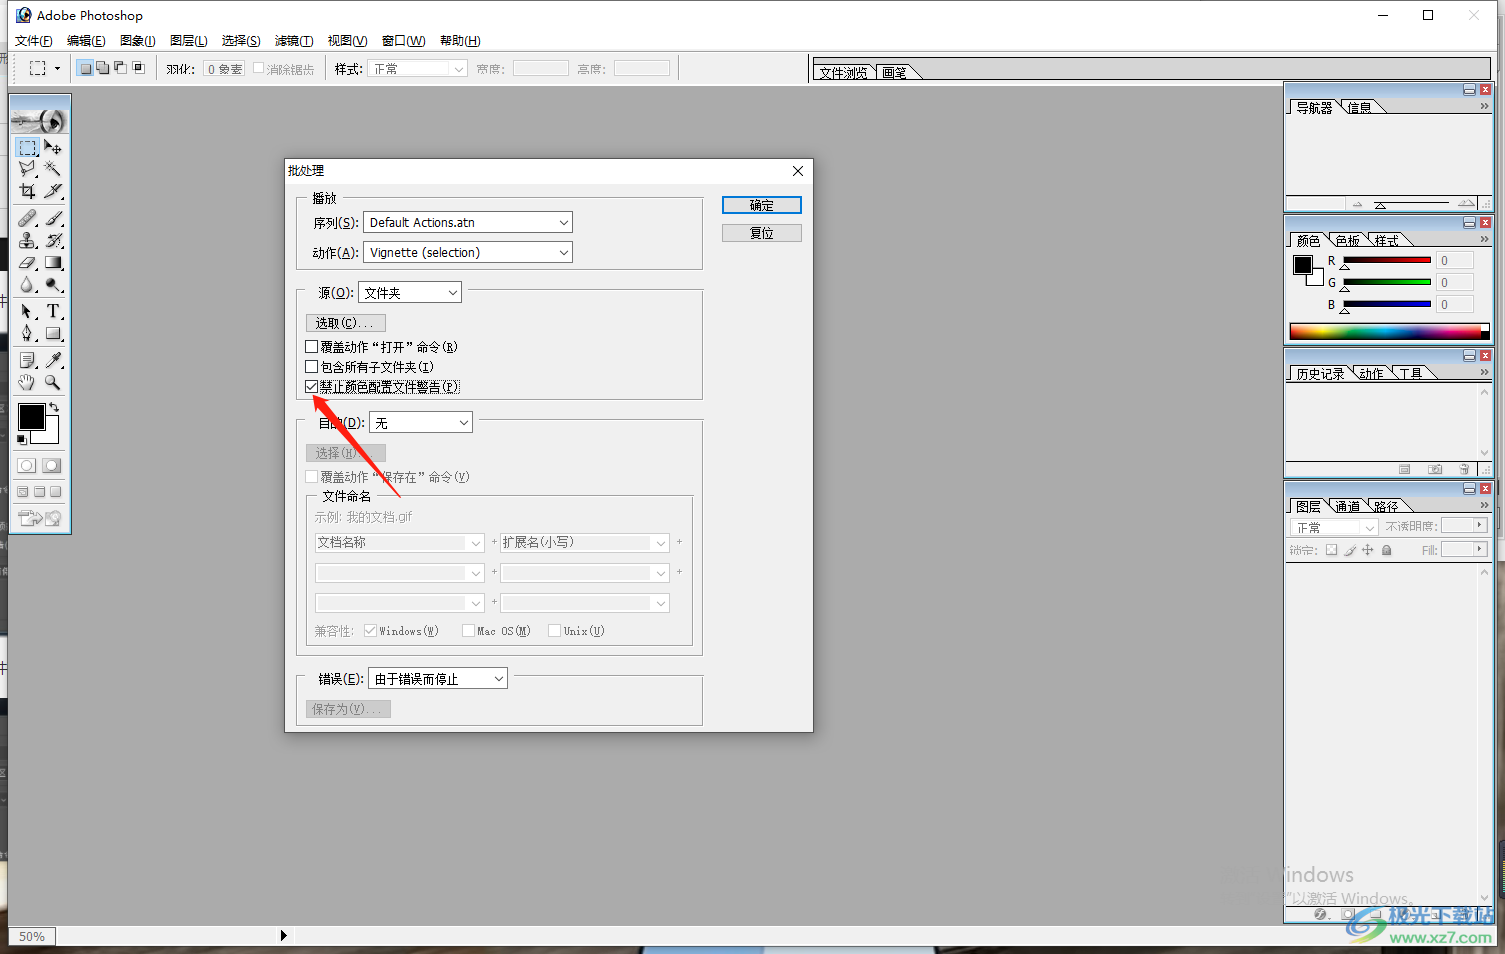Select the Gradient tool
This screenshot has width=1505, height=954.
(53, 263)
